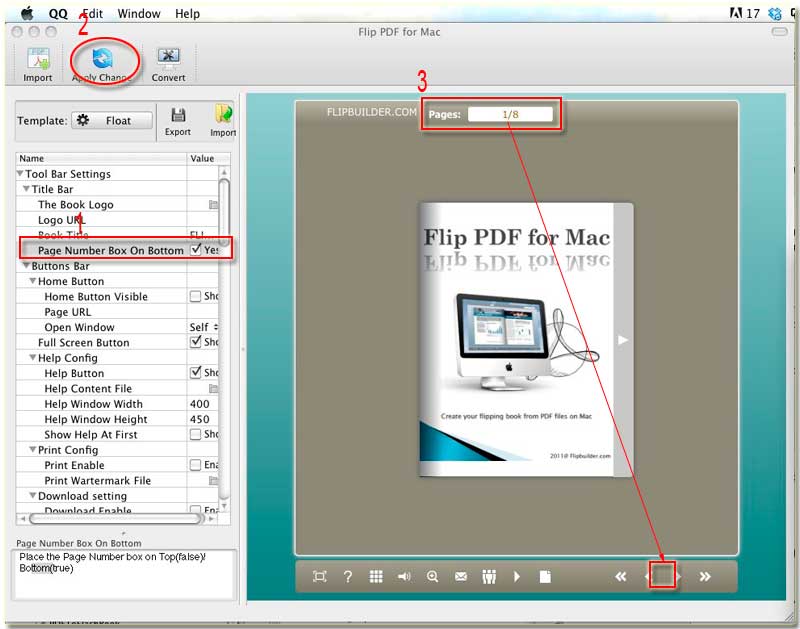The height and width of the screenshot is (629, 800).
Task: Collapse the Download setting tree node
Action: 33,495
